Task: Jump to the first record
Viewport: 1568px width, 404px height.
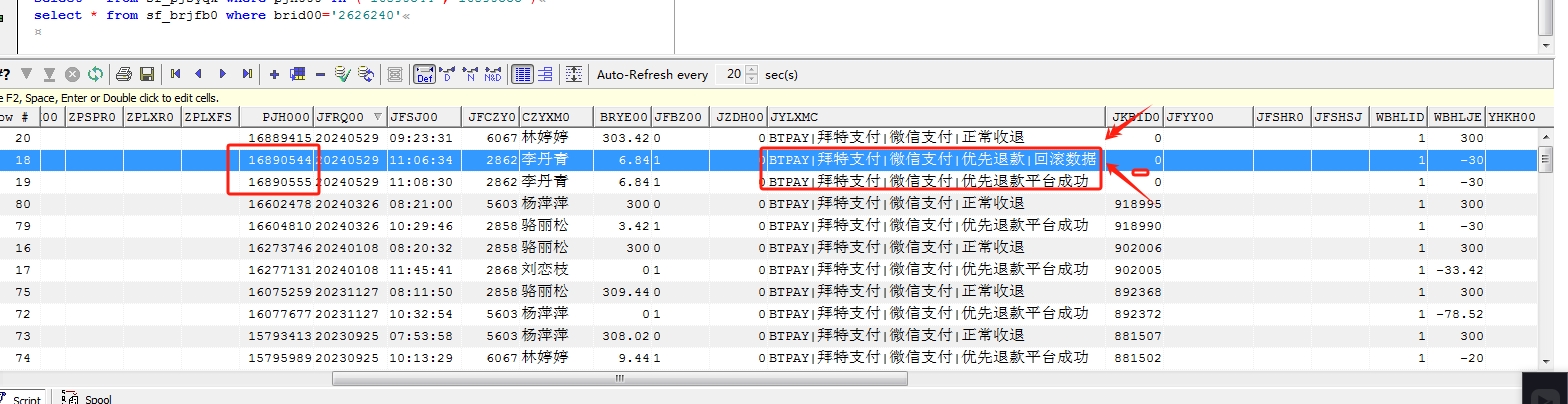Action: 176,74
